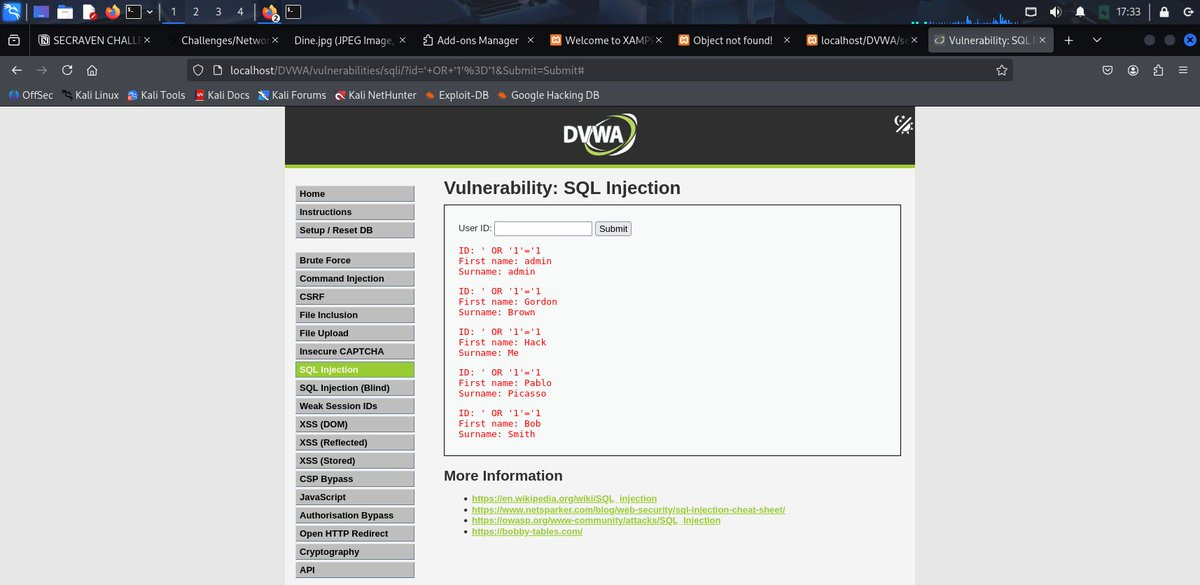Screen dimensions: 1200x585
Task: Open the Command Injection page
Action: [355, 279]
